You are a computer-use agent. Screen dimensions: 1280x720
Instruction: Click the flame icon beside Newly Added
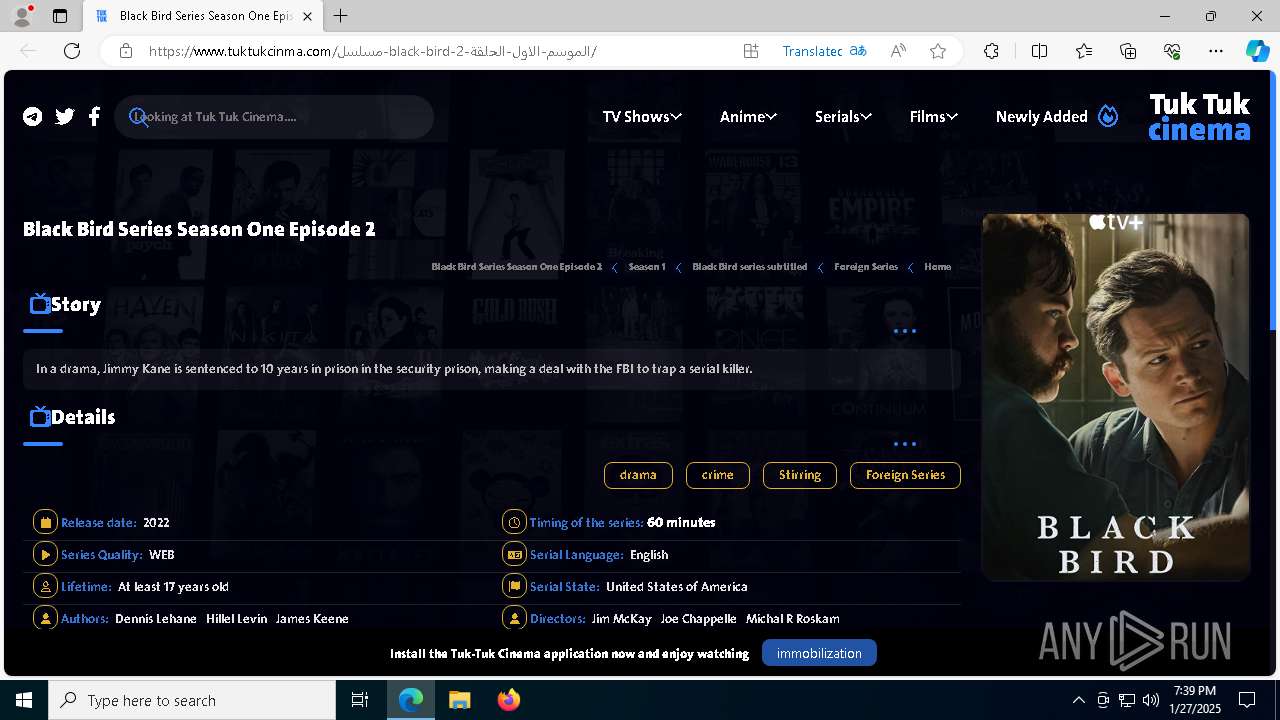1108,116
